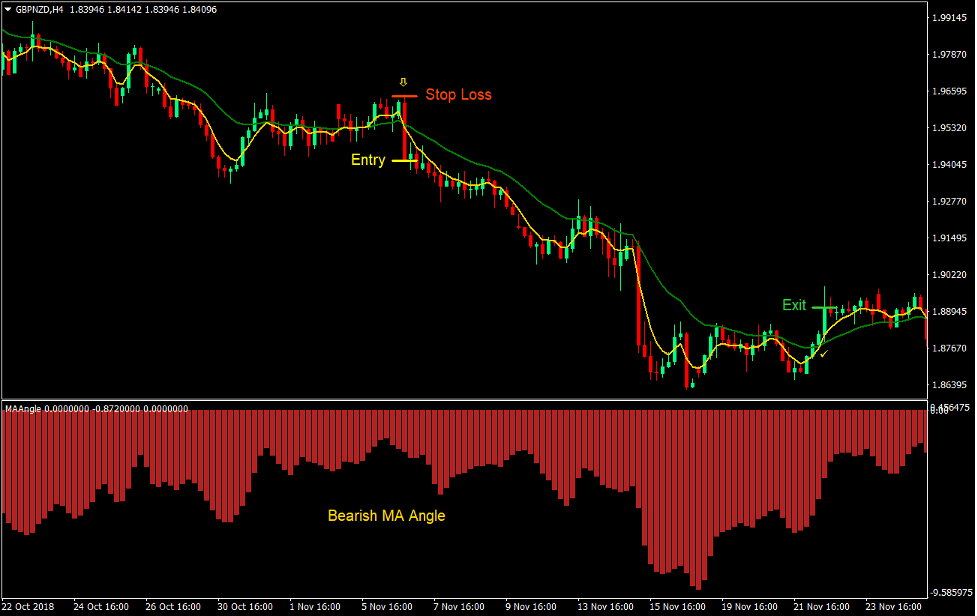Click the Entry text label

point(367,159)
